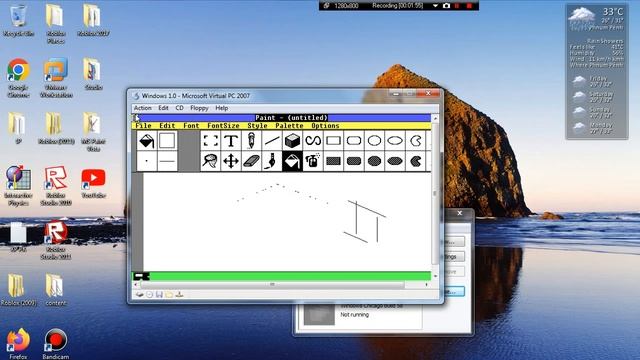Click the Virtual PC scrollbar down arrow
This screenshot has height=360, width=640.
435,276
